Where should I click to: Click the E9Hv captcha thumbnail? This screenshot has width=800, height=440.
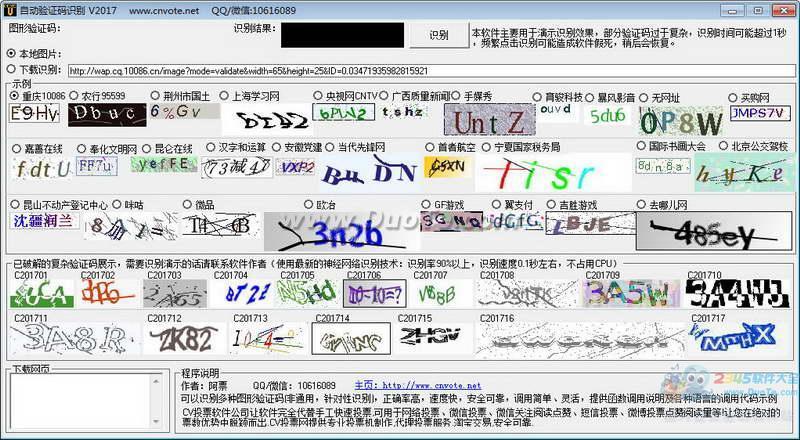(x=34, y=113)
